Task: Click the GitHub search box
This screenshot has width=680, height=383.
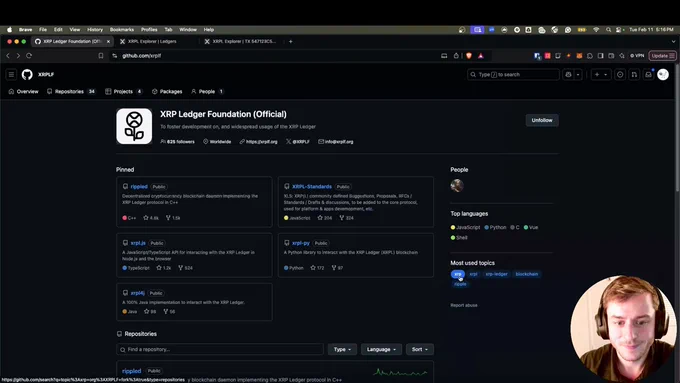Action: tap(513, 75)
